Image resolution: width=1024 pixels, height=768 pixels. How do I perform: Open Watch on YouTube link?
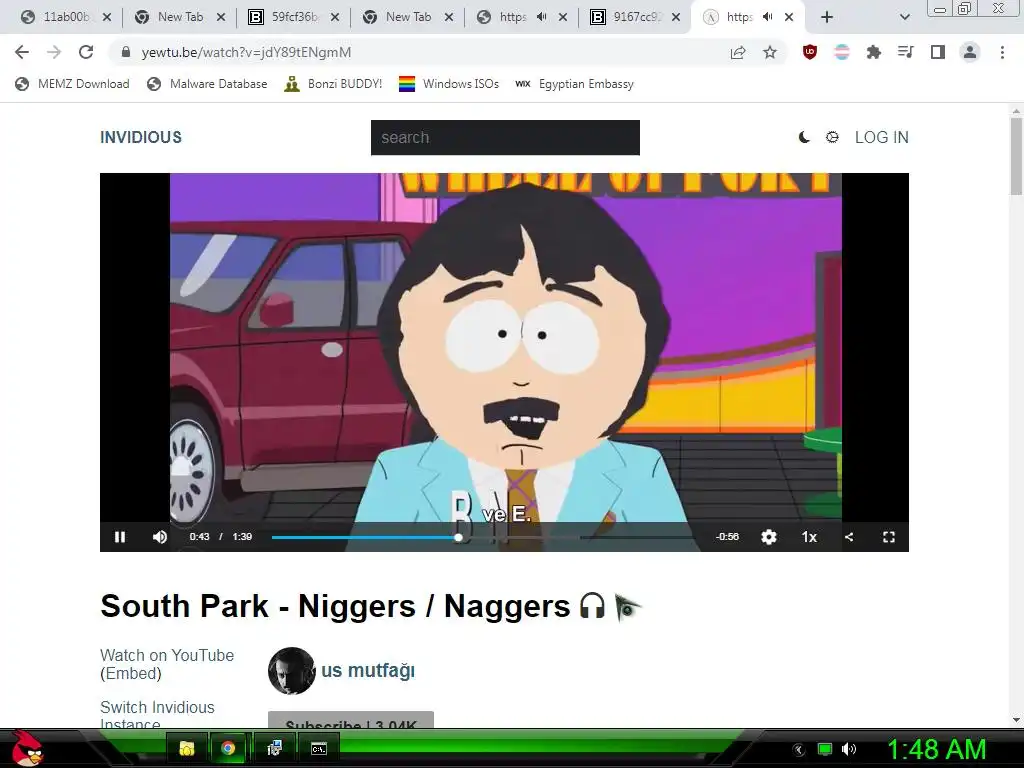(167, 655)
